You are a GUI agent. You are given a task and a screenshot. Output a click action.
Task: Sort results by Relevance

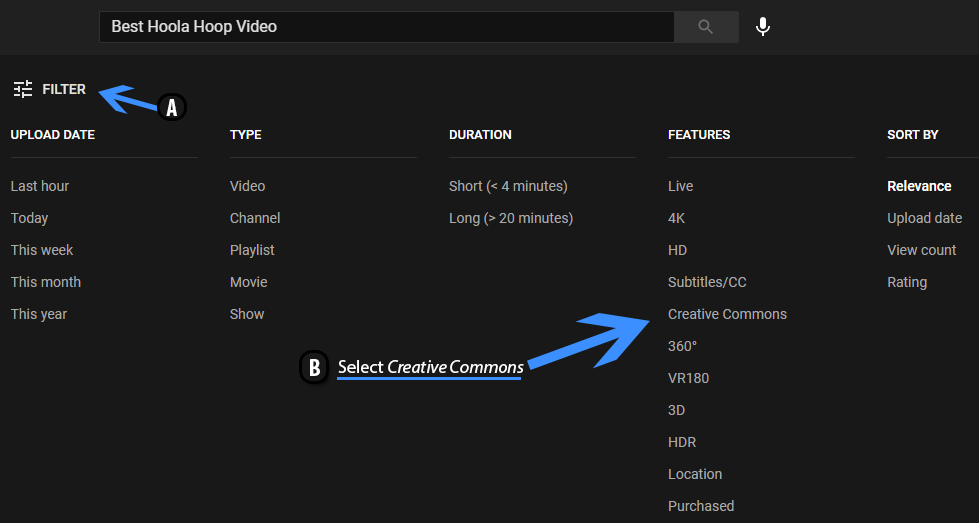(919, 186)
